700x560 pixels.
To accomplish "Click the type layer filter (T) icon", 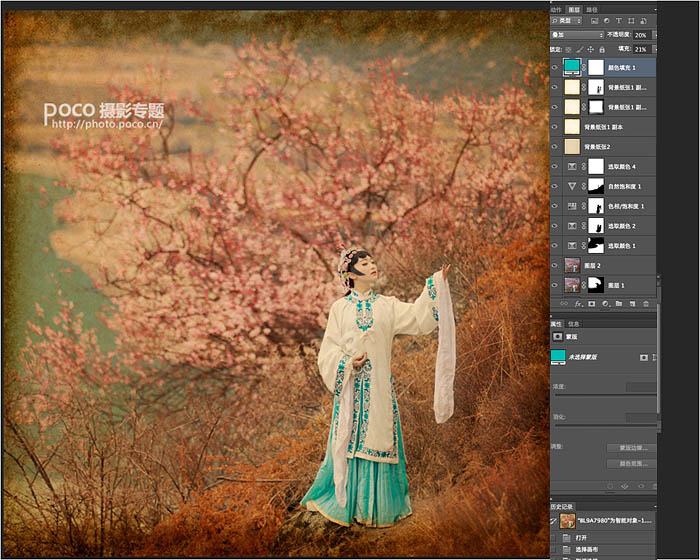I will click(x=618, y=21).
